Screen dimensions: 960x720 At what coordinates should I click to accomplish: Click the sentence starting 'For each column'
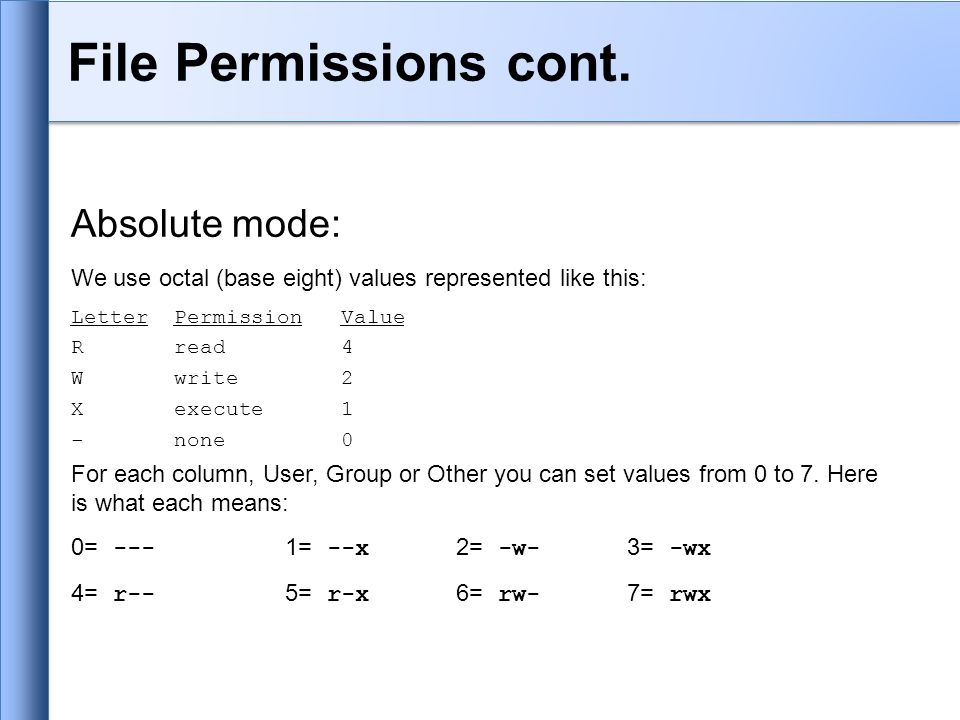(x=474, y=489)
